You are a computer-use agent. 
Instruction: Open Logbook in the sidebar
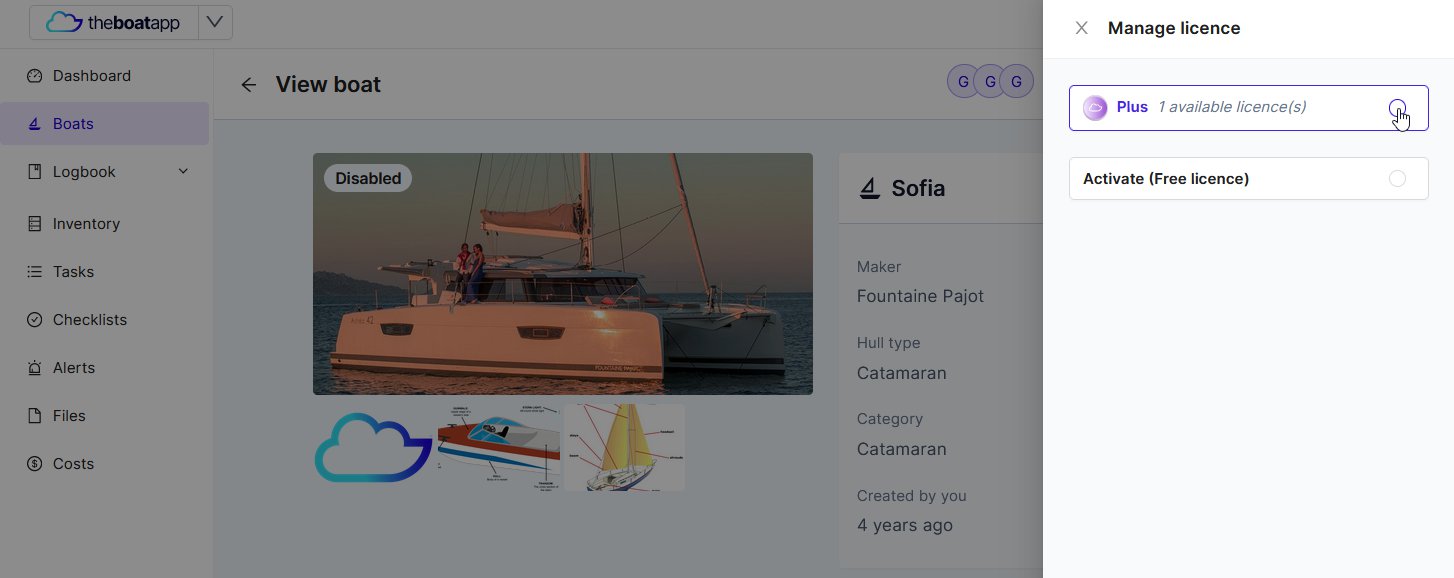(x=84, y=172)
